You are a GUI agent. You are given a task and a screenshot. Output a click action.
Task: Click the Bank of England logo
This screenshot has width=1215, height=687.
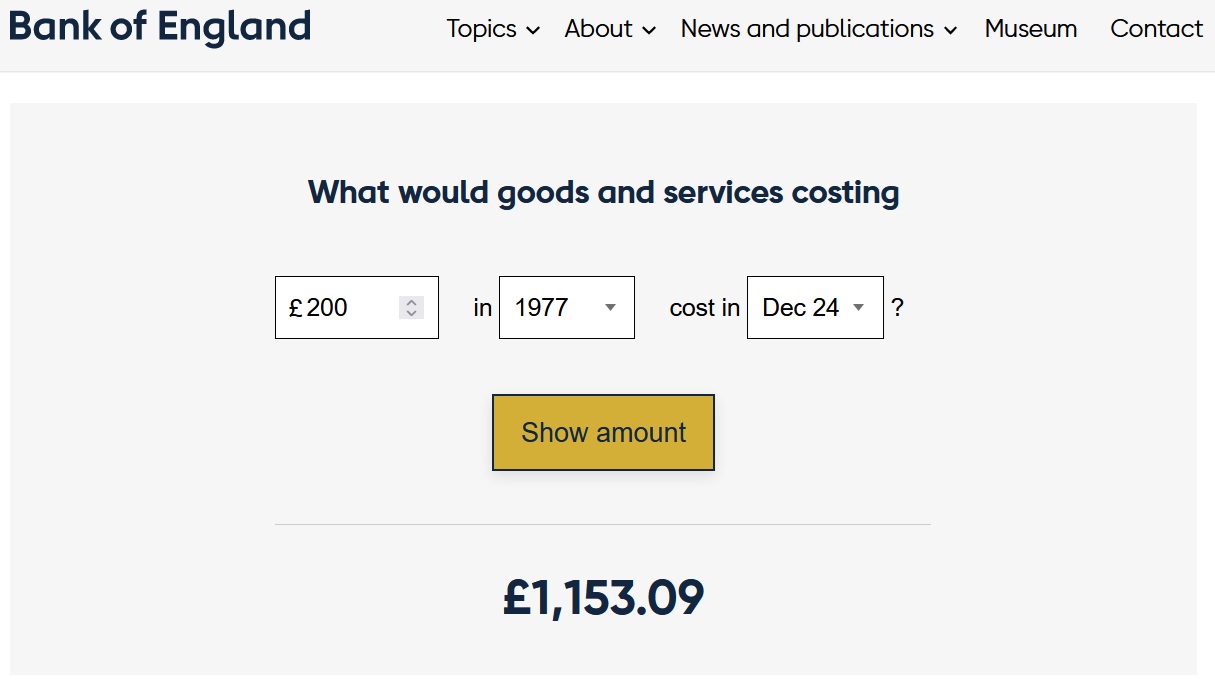coord(160,27)
